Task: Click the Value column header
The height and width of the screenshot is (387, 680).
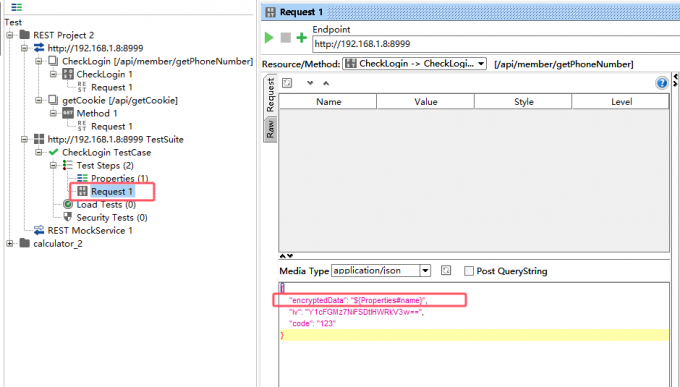Action: 425,102
